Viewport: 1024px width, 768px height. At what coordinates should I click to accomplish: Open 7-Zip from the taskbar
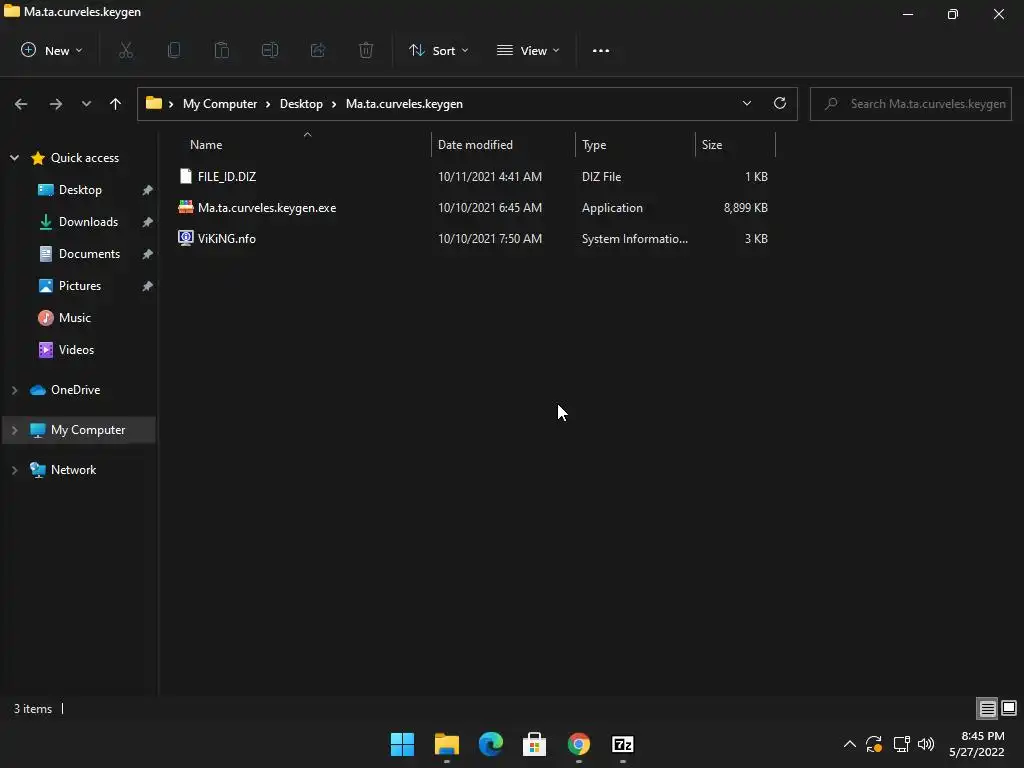(622, 744)
